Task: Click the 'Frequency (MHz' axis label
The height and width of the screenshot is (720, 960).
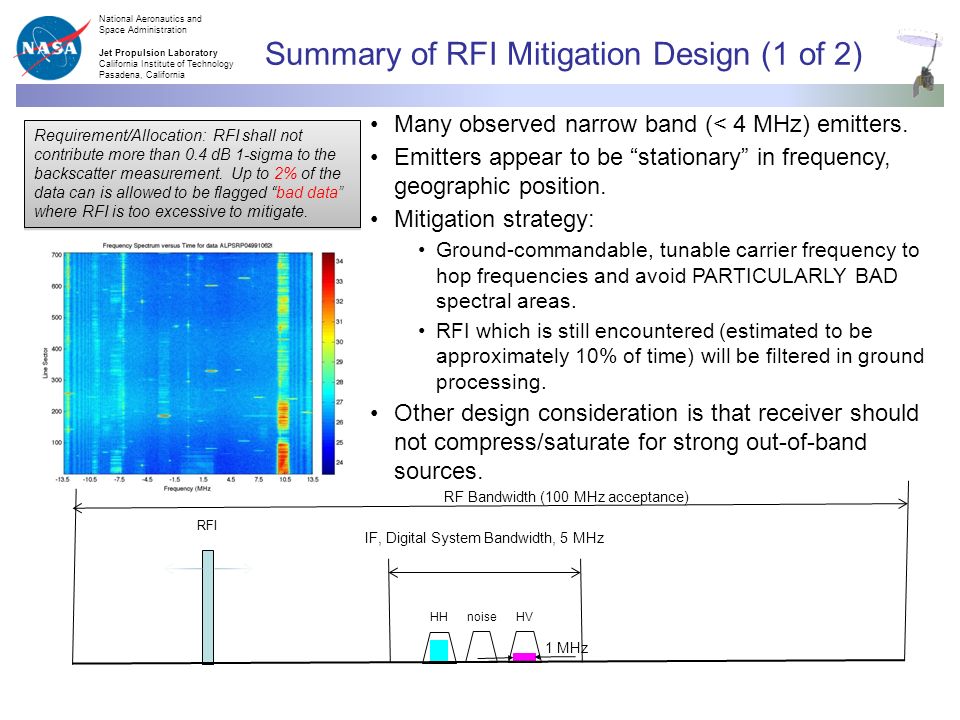Action: click(x=187, y=489)
